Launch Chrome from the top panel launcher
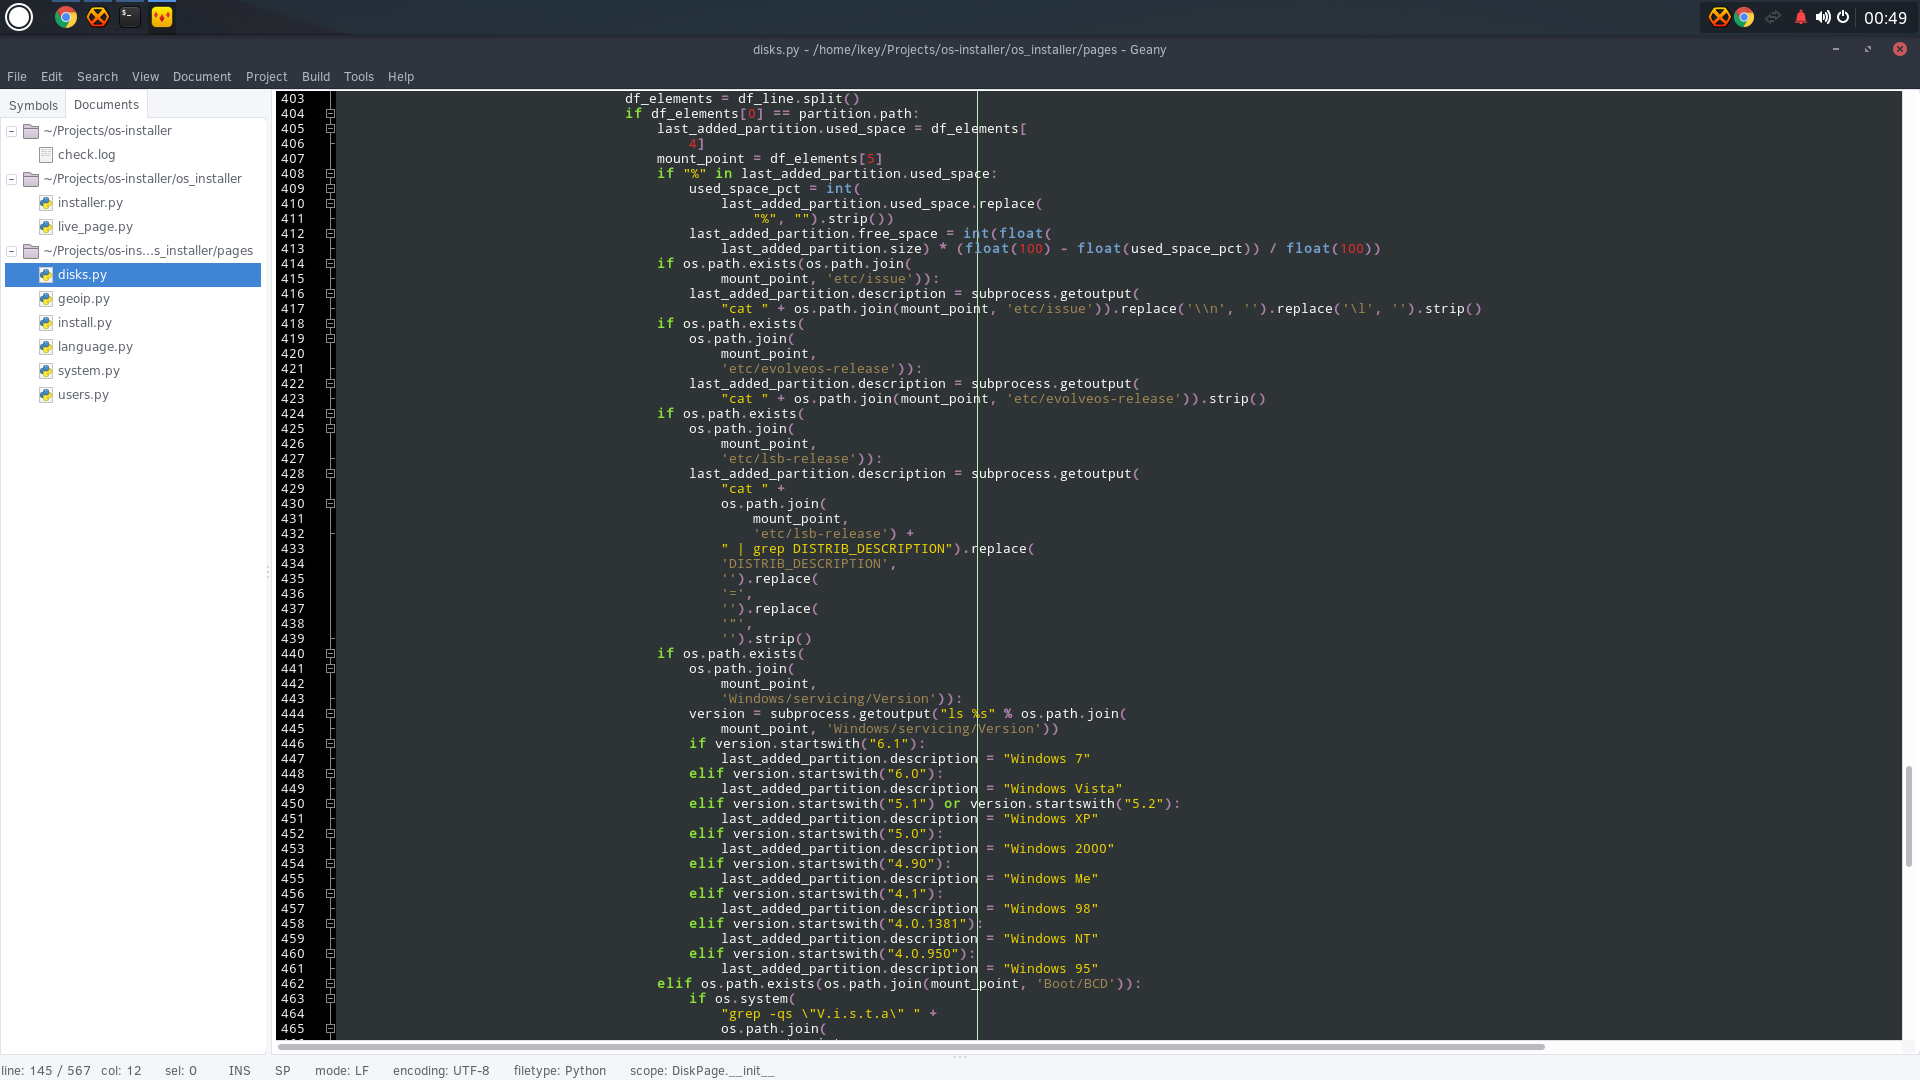This screenshot has width=1920, height=1080. pyautogui.click(x=66, y=17)
